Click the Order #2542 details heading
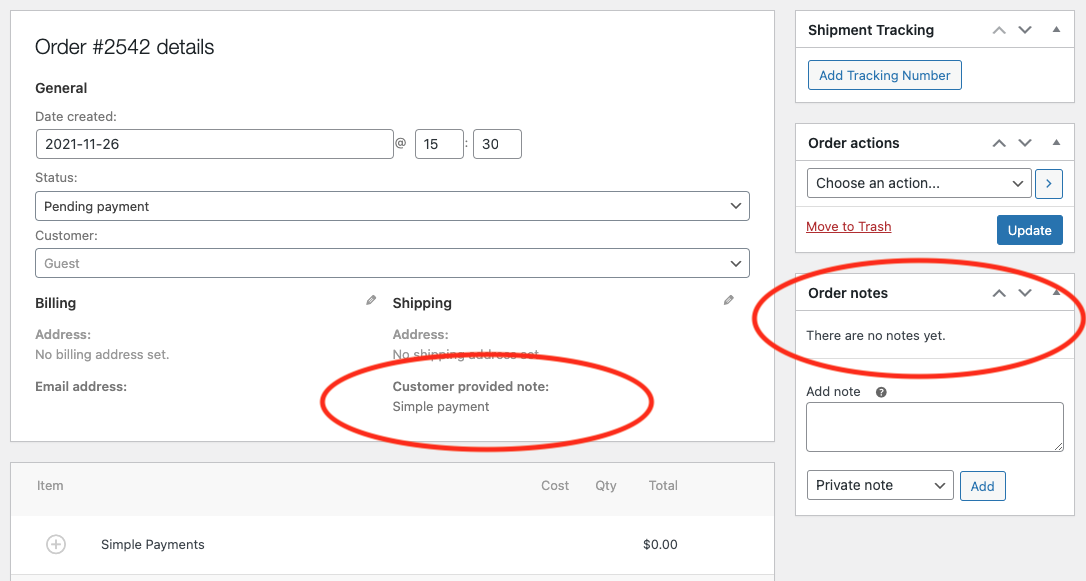The width and height of the screenshot is (1086, 581). click(125, 47)
